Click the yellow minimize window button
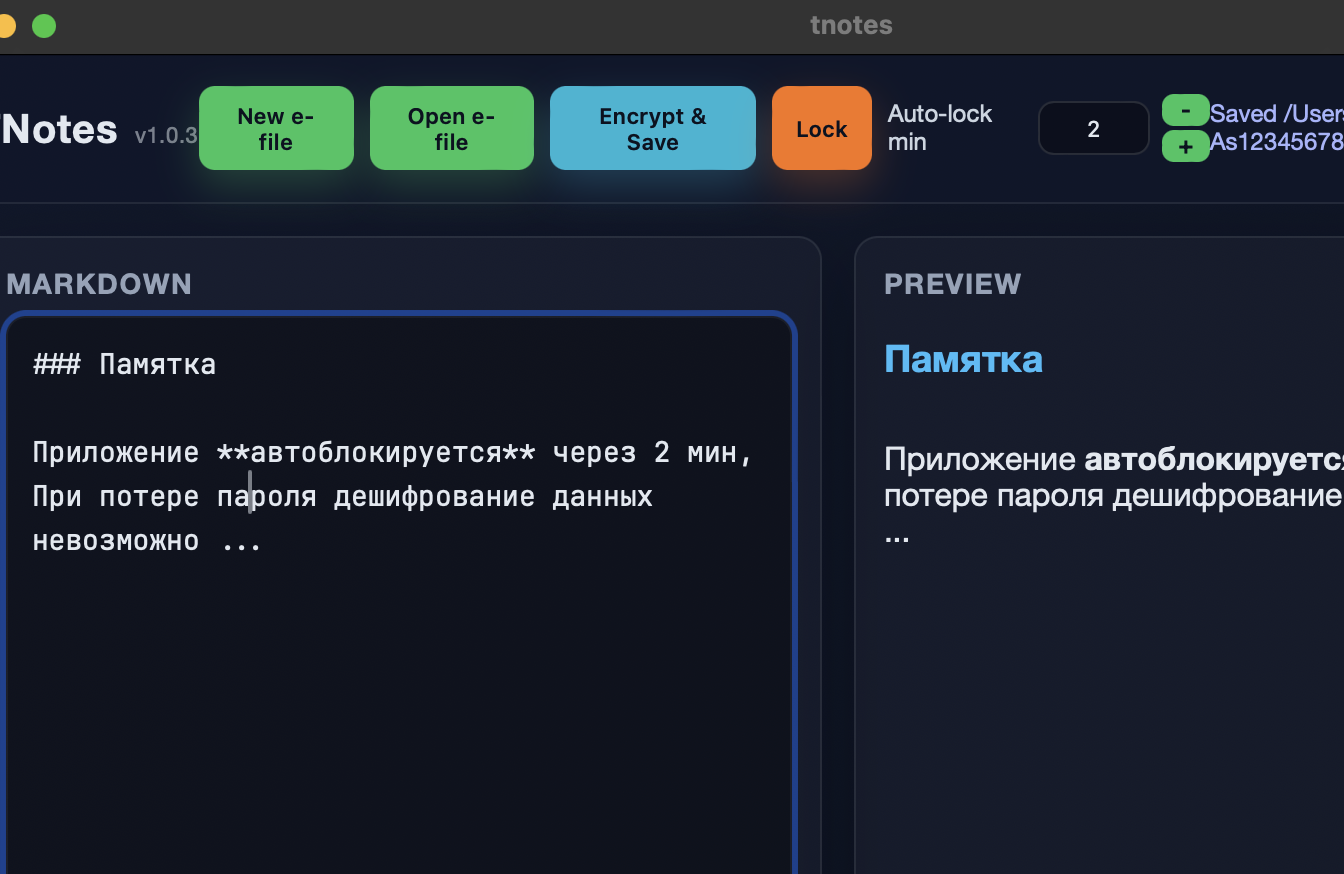Screen dimensions: 1344x874 (x=6, y=26)
